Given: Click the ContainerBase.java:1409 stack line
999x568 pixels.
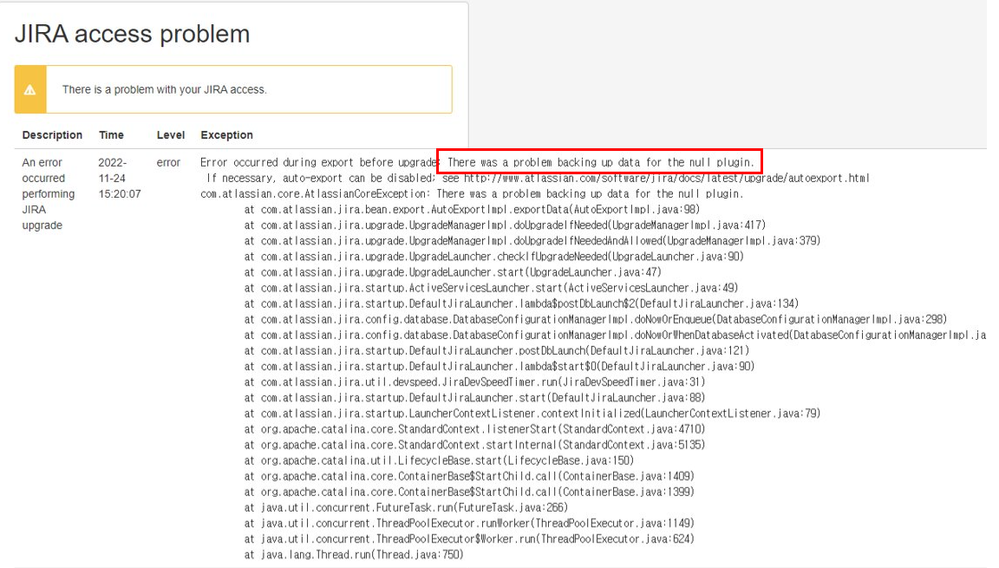Looking at the screenshot, I should 470,476.
